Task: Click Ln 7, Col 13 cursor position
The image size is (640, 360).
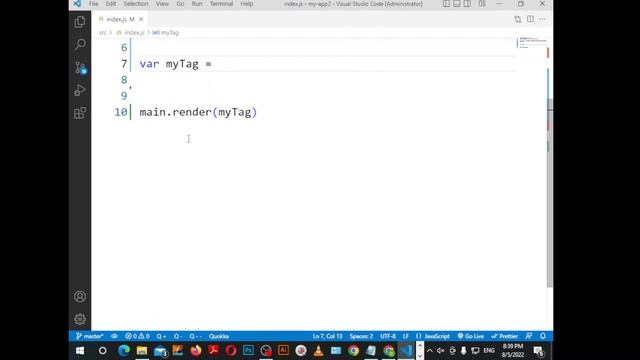Action: (x=327, y=336)
